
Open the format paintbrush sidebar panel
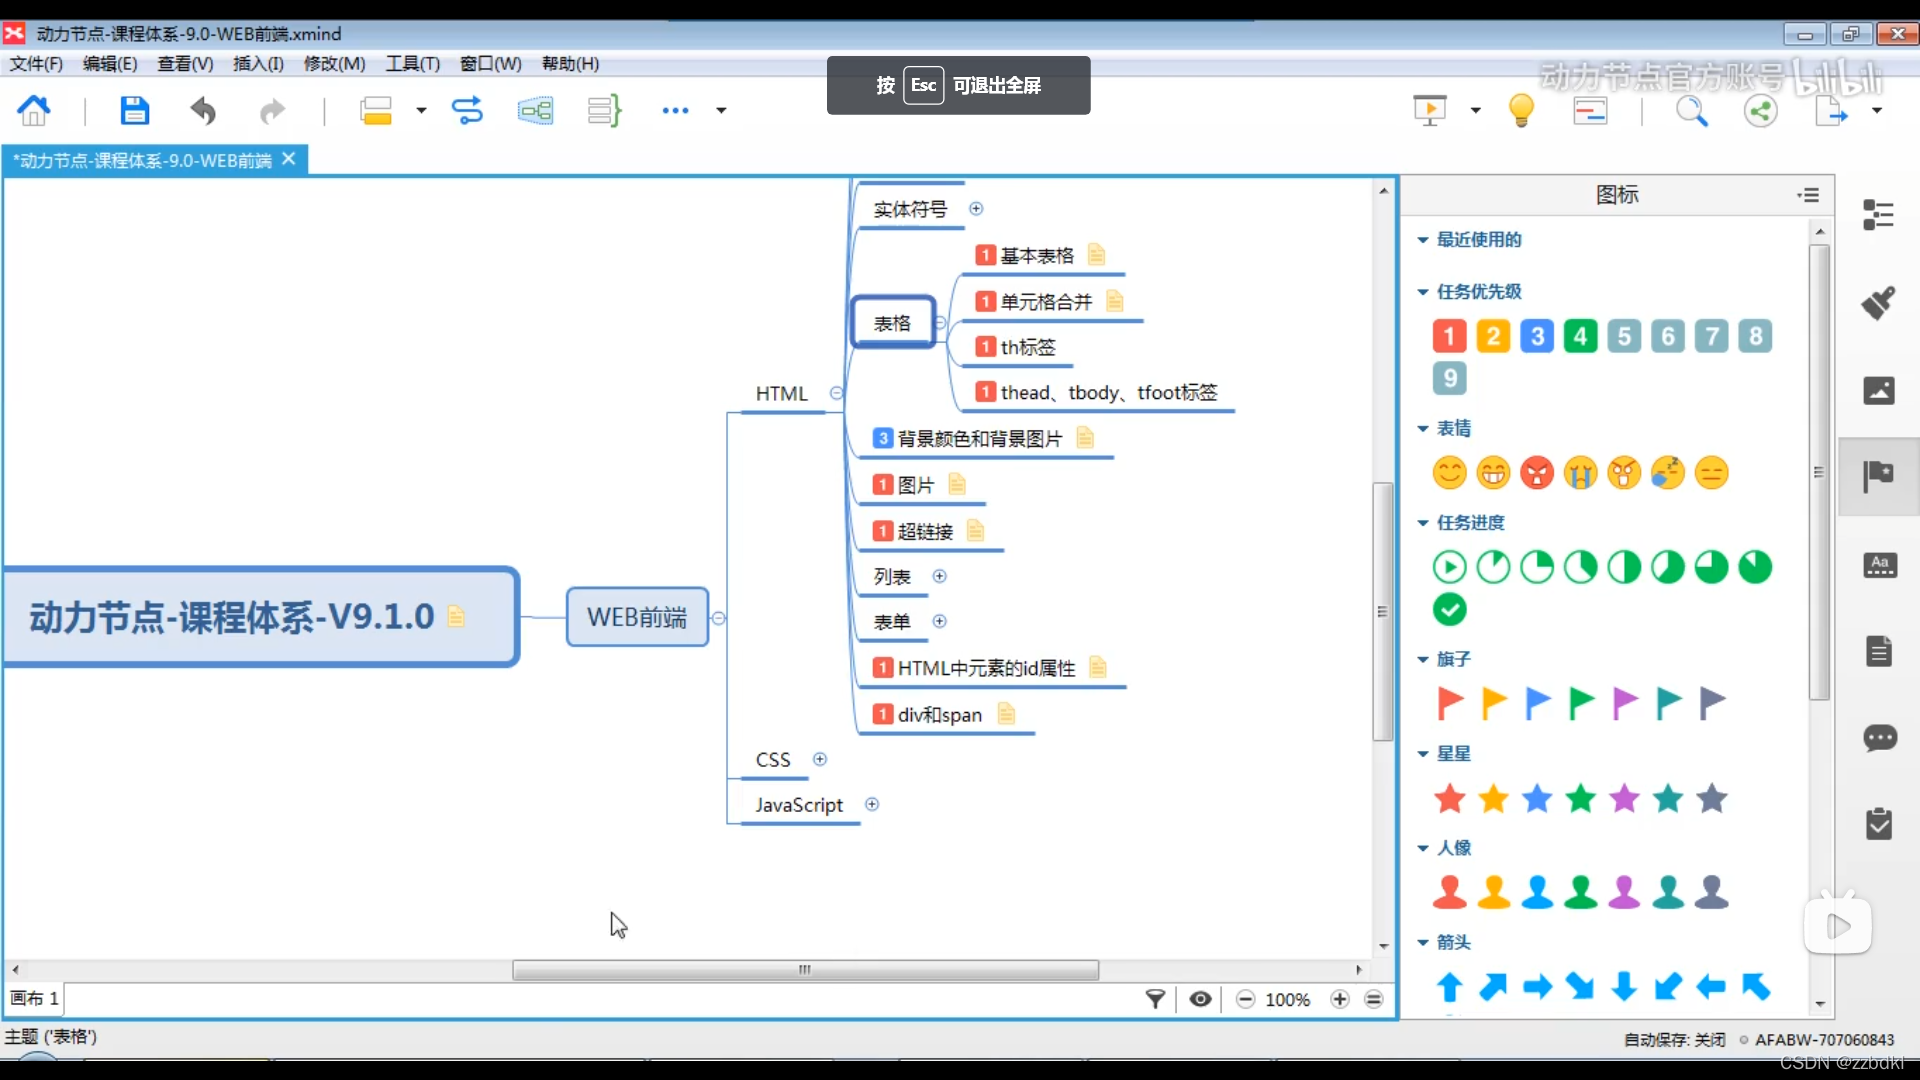coord(1879,302)
